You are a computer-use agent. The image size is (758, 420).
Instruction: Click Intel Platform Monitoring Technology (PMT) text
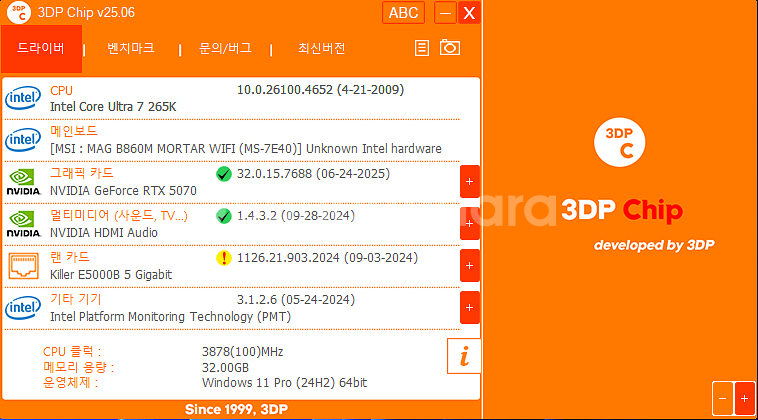(x=171, y=317)
